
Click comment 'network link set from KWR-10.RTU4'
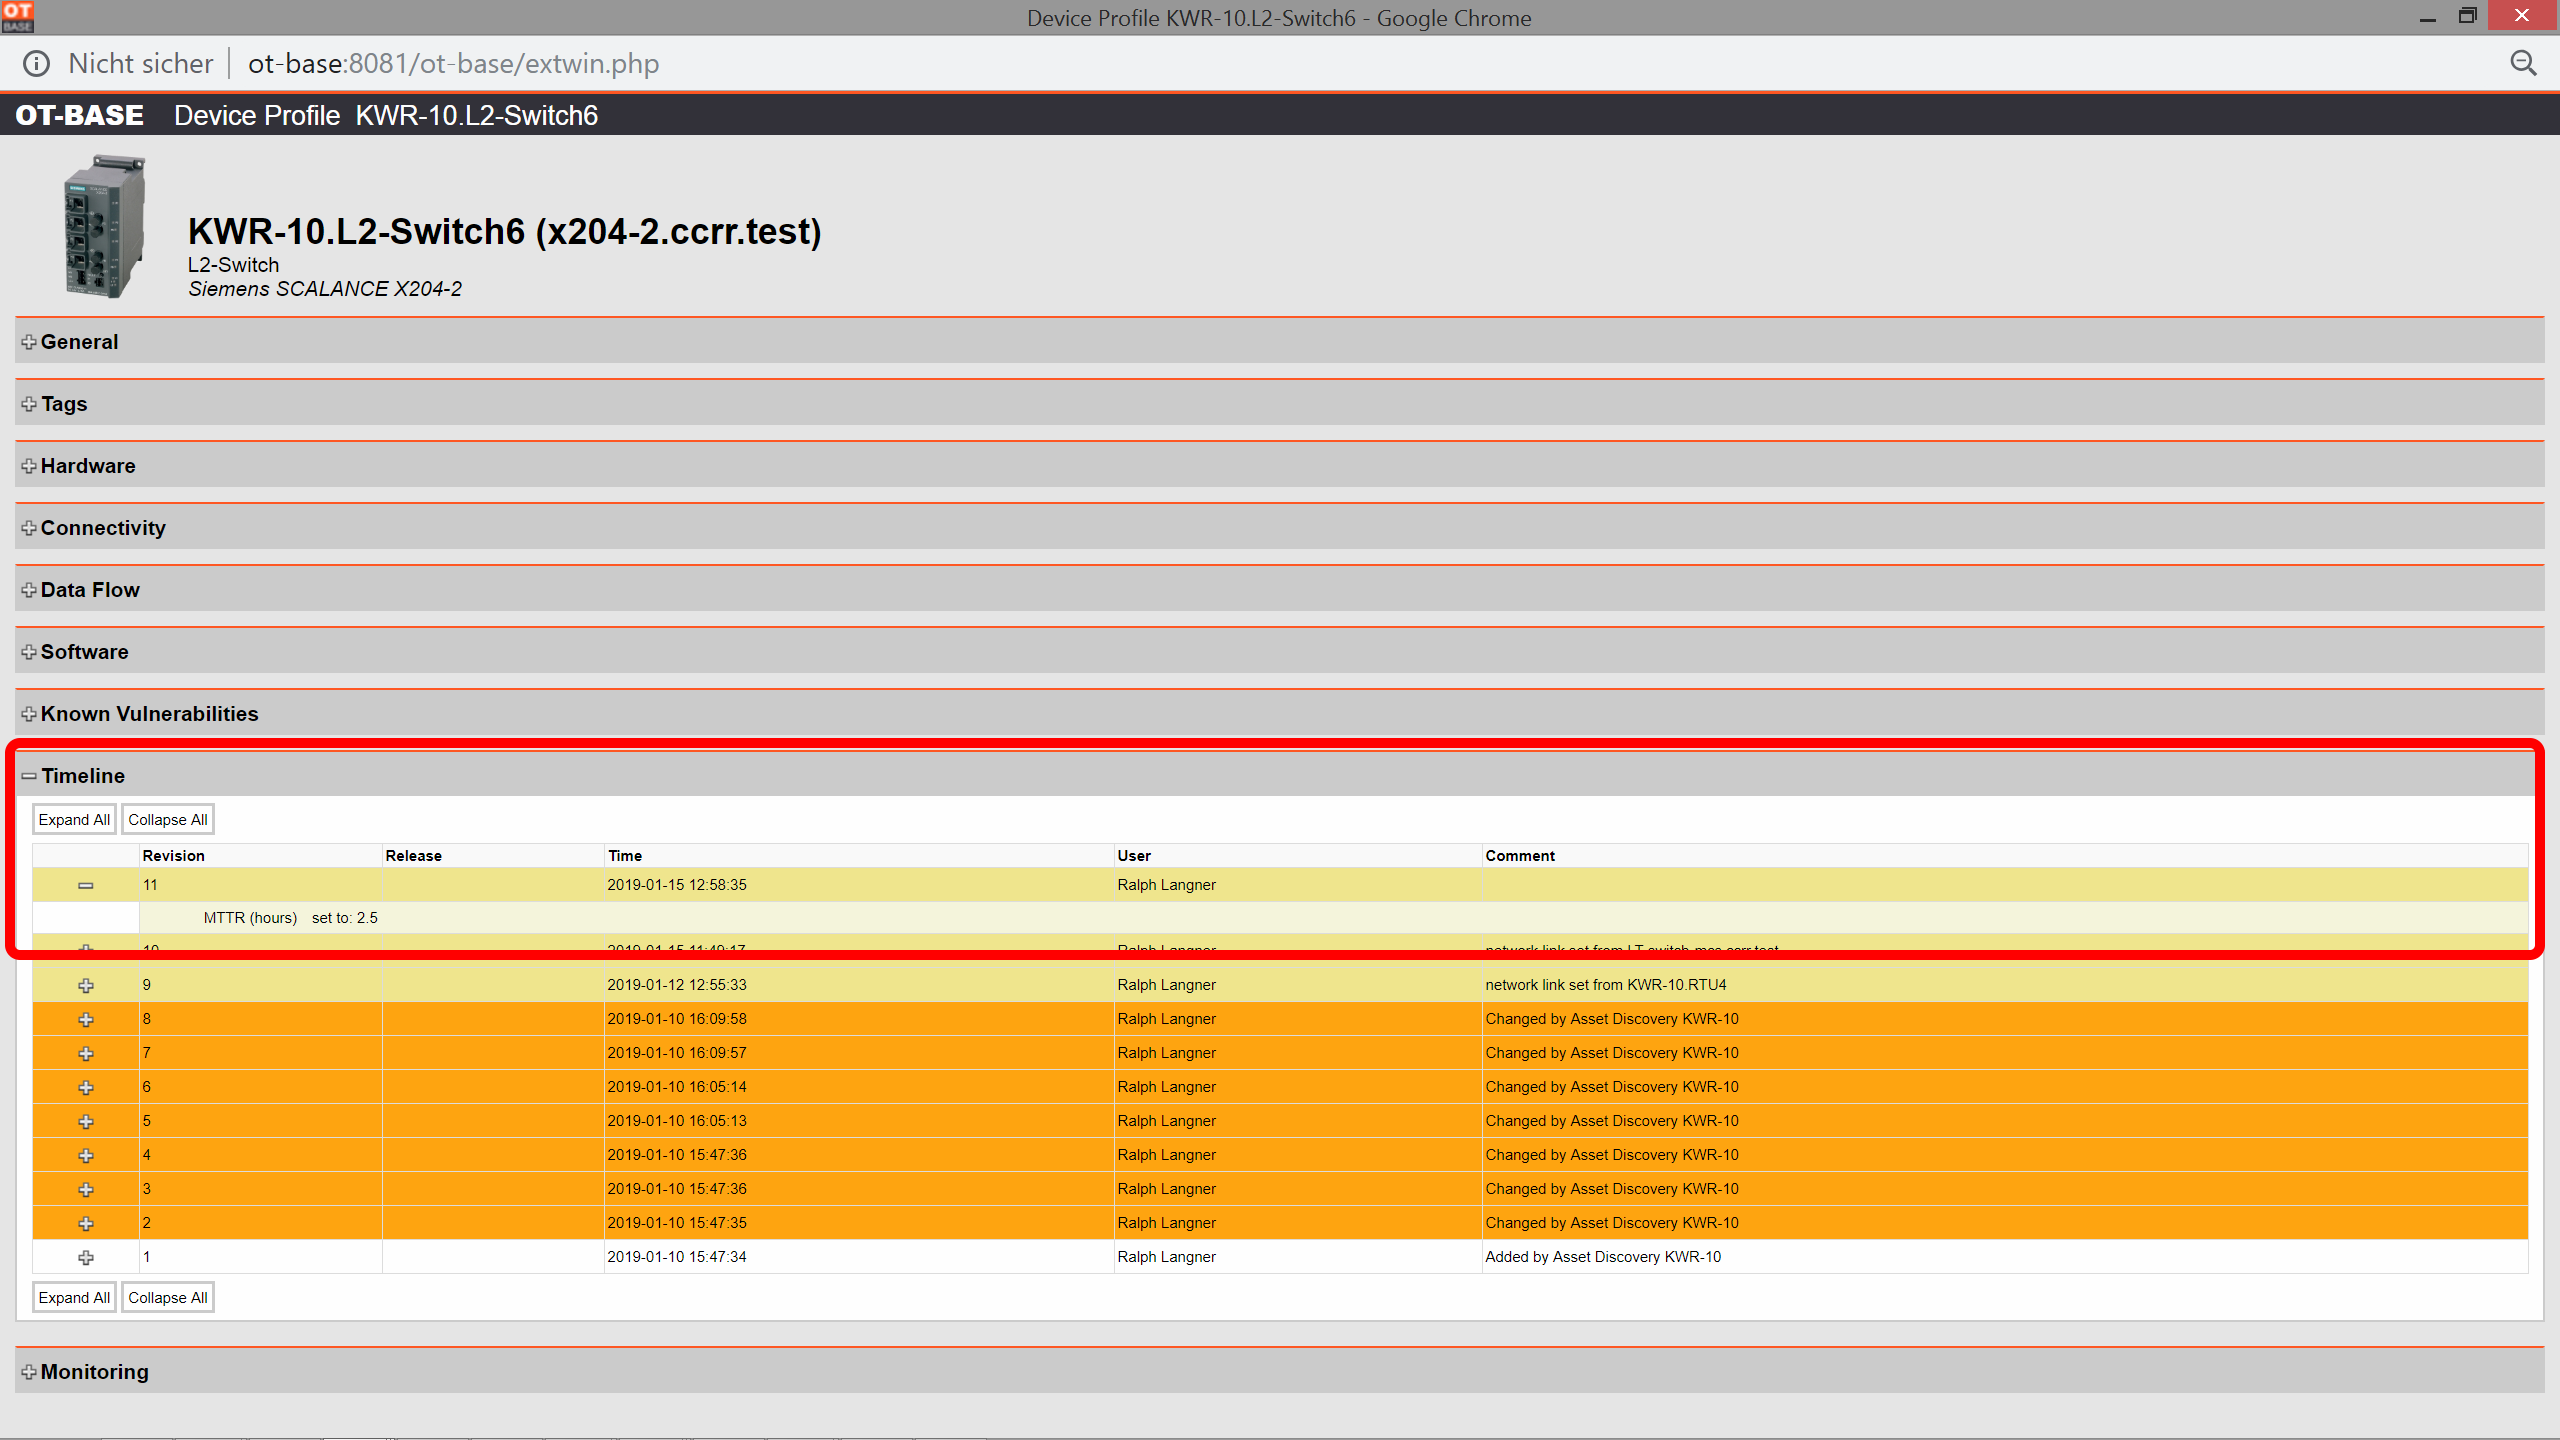pyautogui.click(x=1606, y=985)
